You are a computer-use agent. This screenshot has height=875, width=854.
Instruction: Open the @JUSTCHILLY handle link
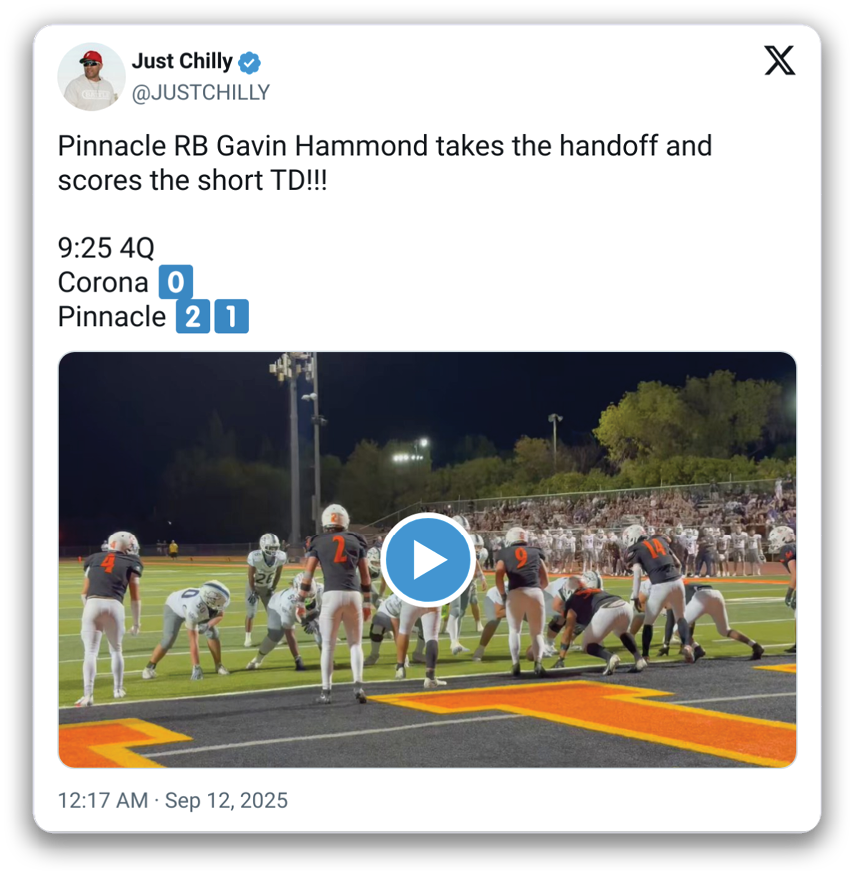[x=201, y=93]
